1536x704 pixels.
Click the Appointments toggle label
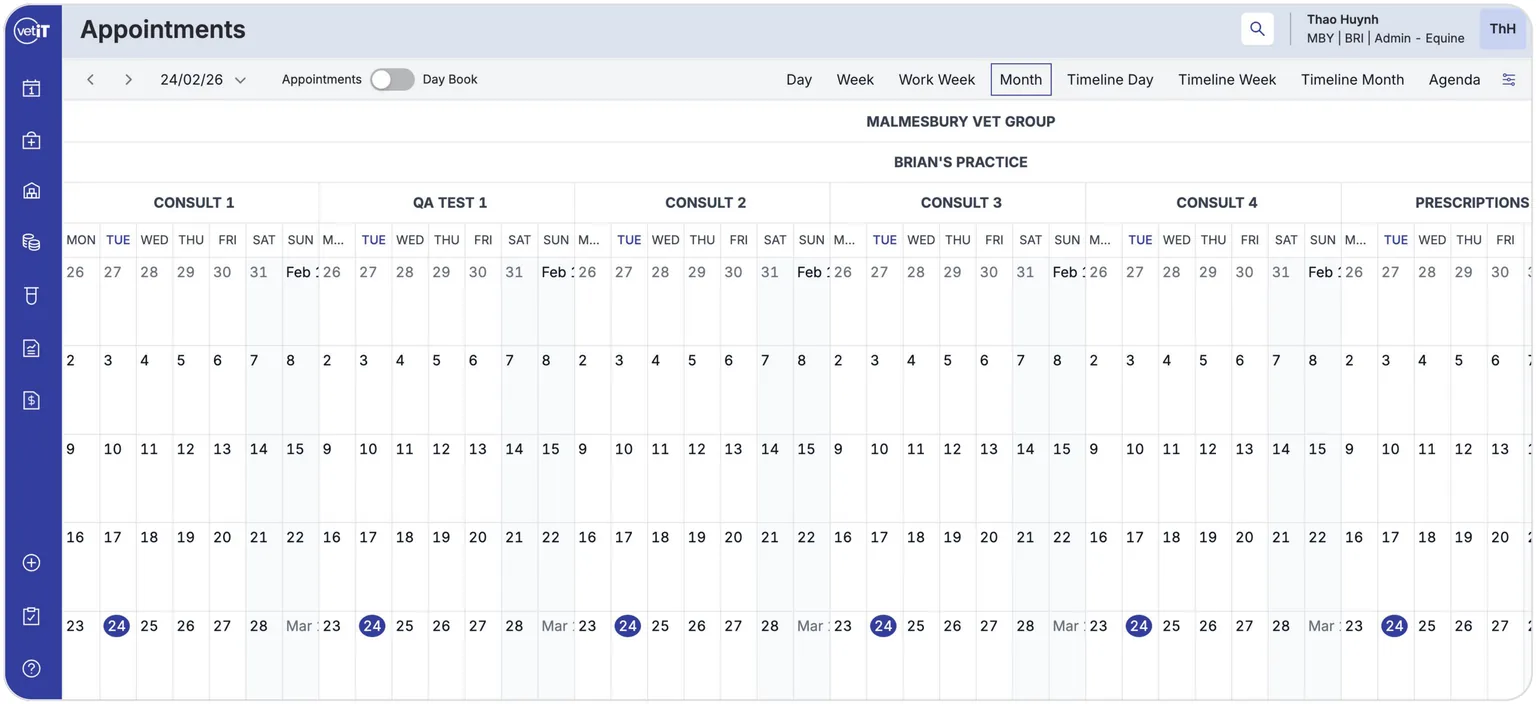tap(322, 80)
